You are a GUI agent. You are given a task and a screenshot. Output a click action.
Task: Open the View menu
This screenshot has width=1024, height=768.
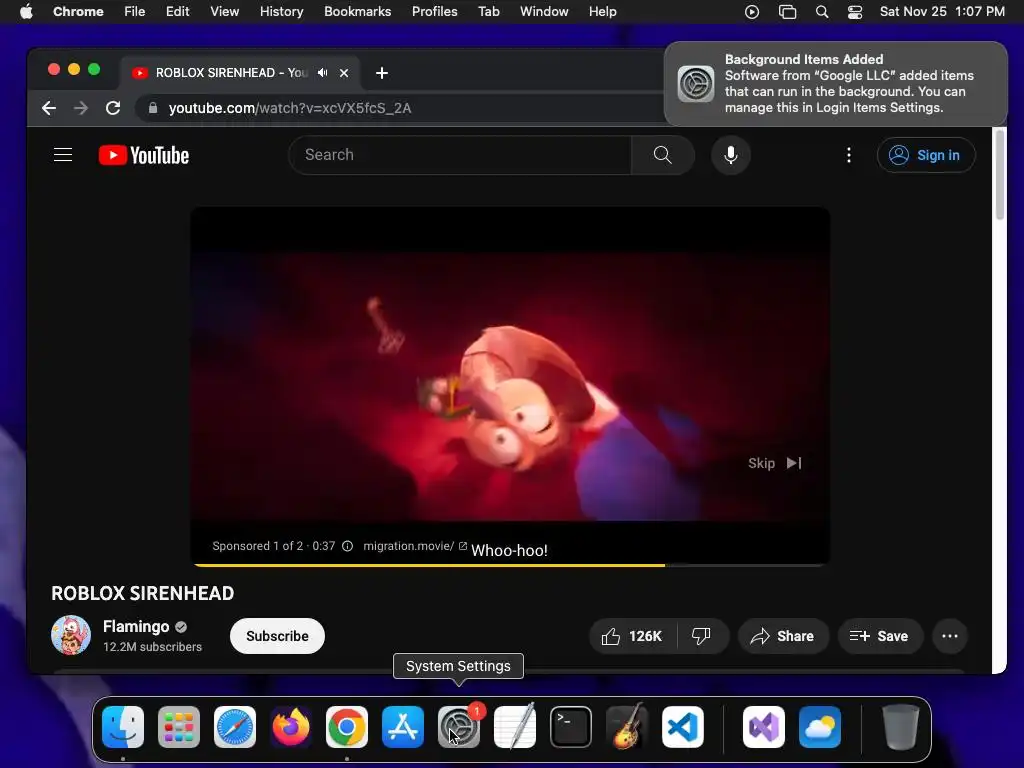tap(224, 12)
